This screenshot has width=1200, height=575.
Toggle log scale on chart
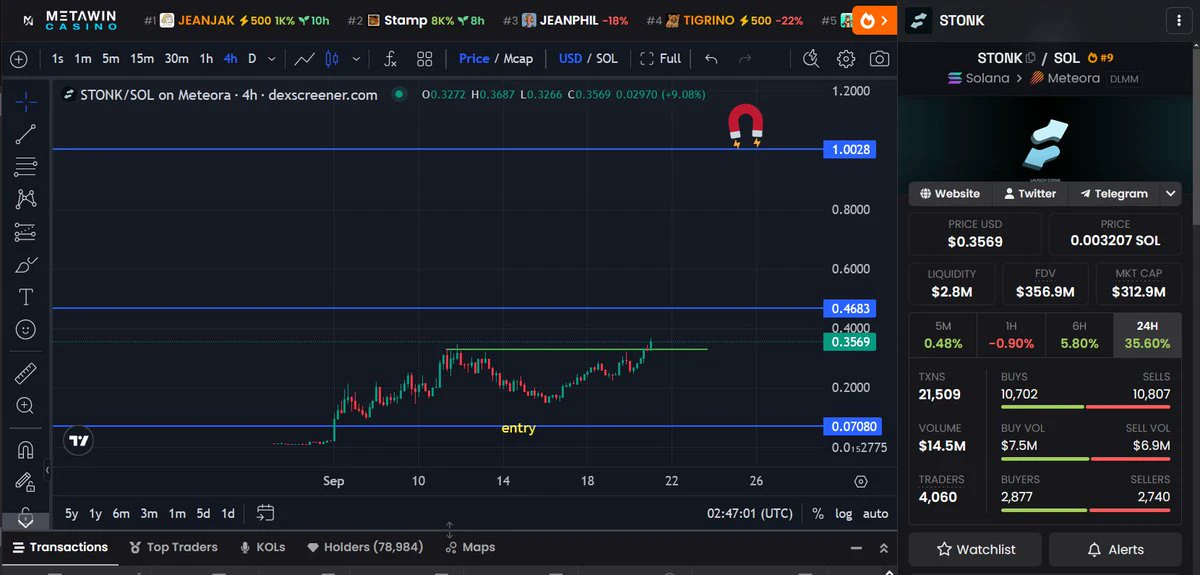click(844, 514)
